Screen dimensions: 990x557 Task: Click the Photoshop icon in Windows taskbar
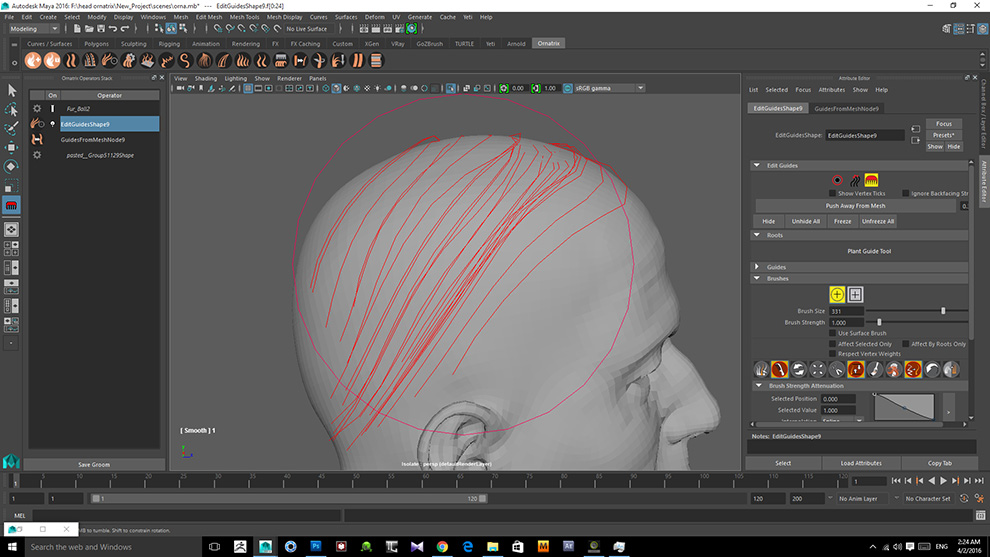click(x=316, y=546)
